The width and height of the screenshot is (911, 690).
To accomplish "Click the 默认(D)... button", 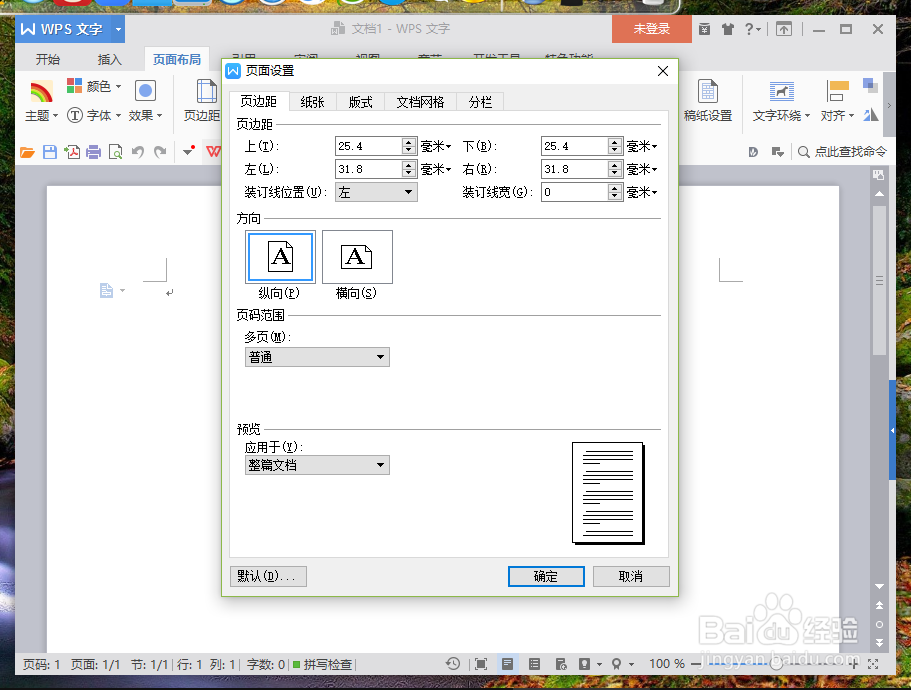I will [268, 576].
